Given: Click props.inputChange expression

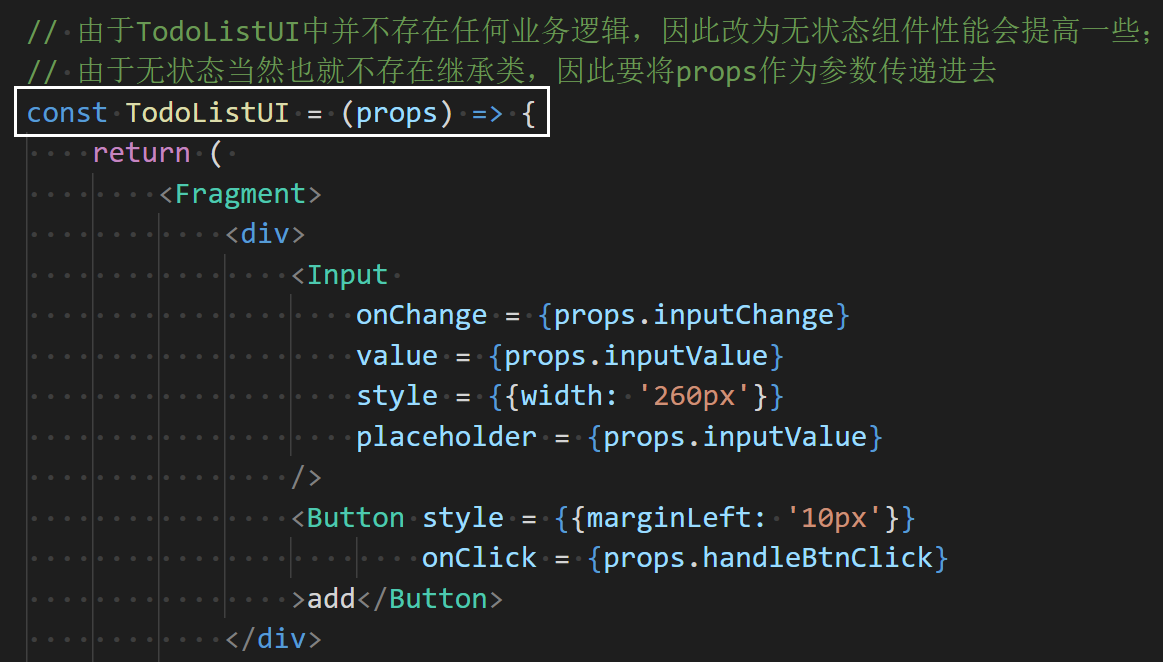Looking at the screenshot, I should pos(694,315).
